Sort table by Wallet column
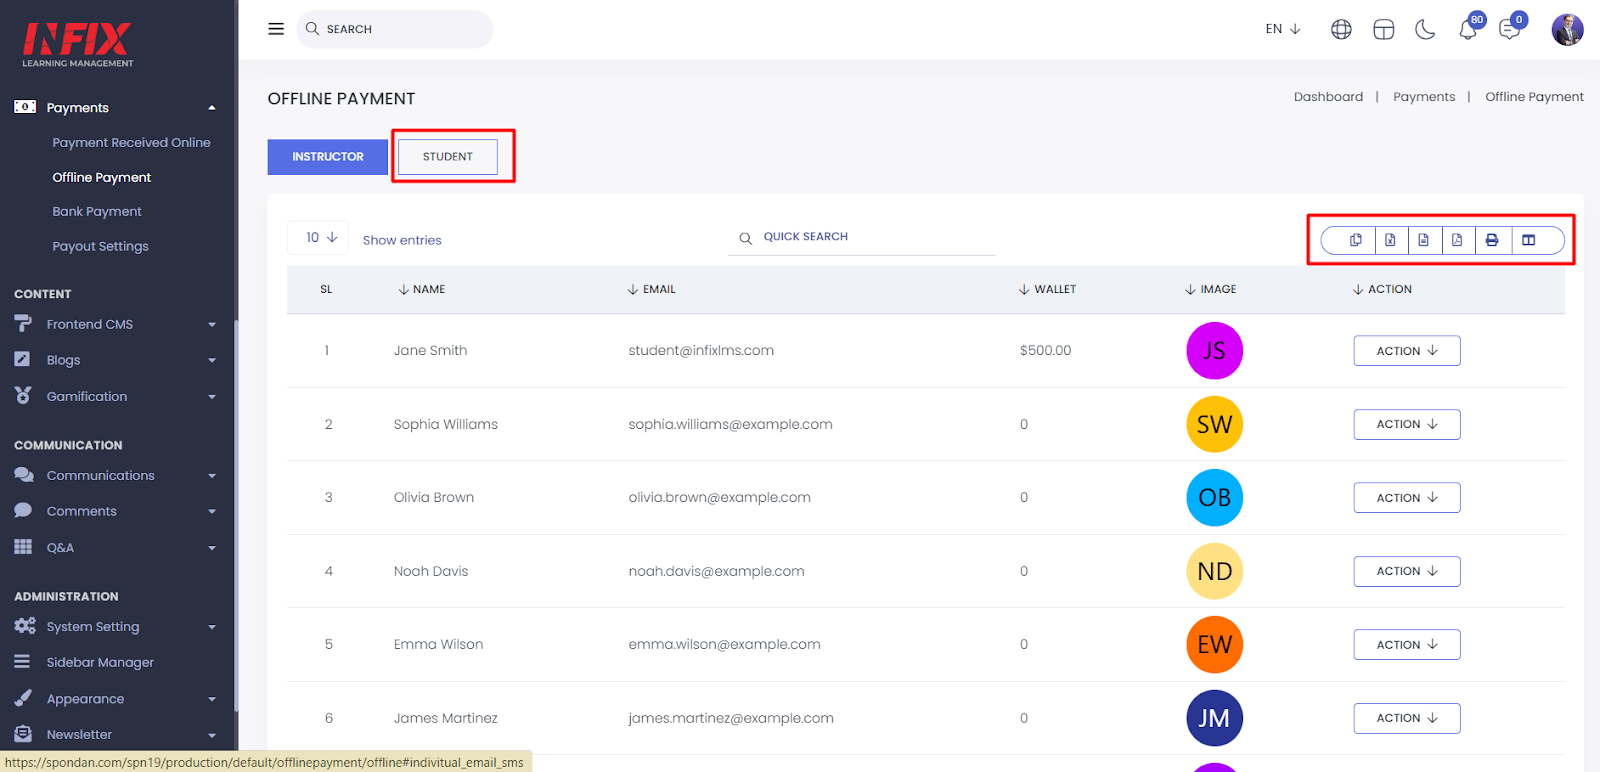The image size is (1600, 772). point(1047,289)
